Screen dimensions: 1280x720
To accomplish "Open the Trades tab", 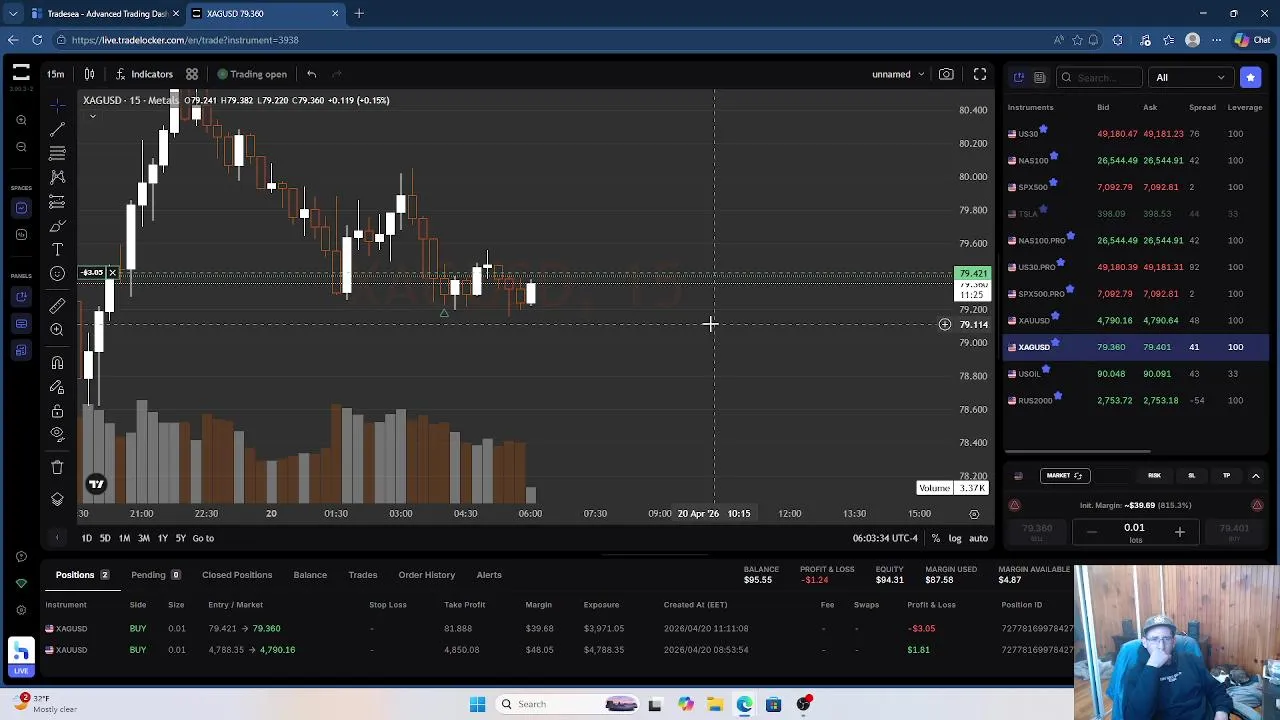I will [363, 575].
